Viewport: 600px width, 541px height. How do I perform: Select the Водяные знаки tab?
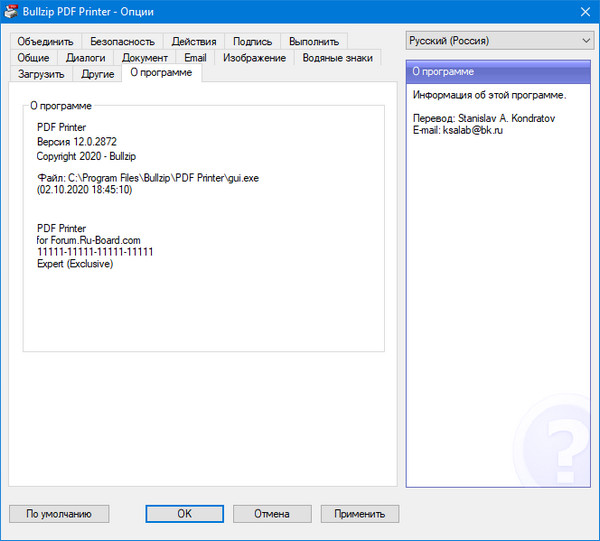click(x=337, y=58)
